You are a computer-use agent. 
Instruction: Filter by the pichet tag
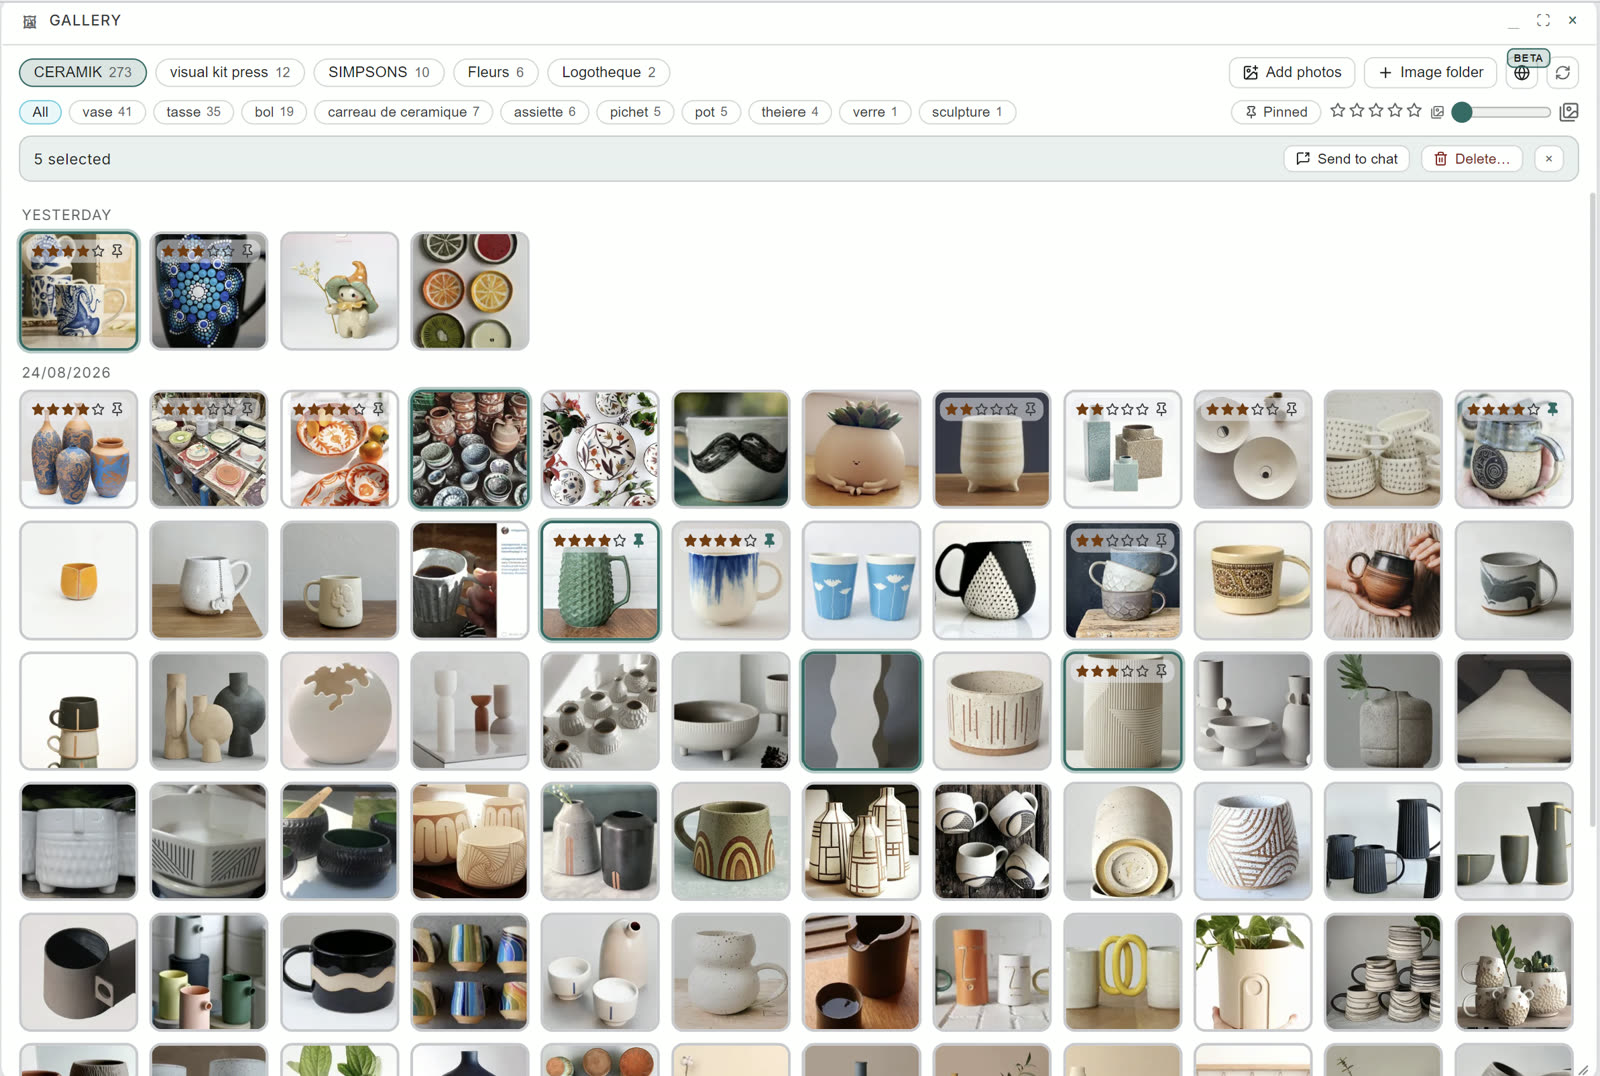point(635,112)
